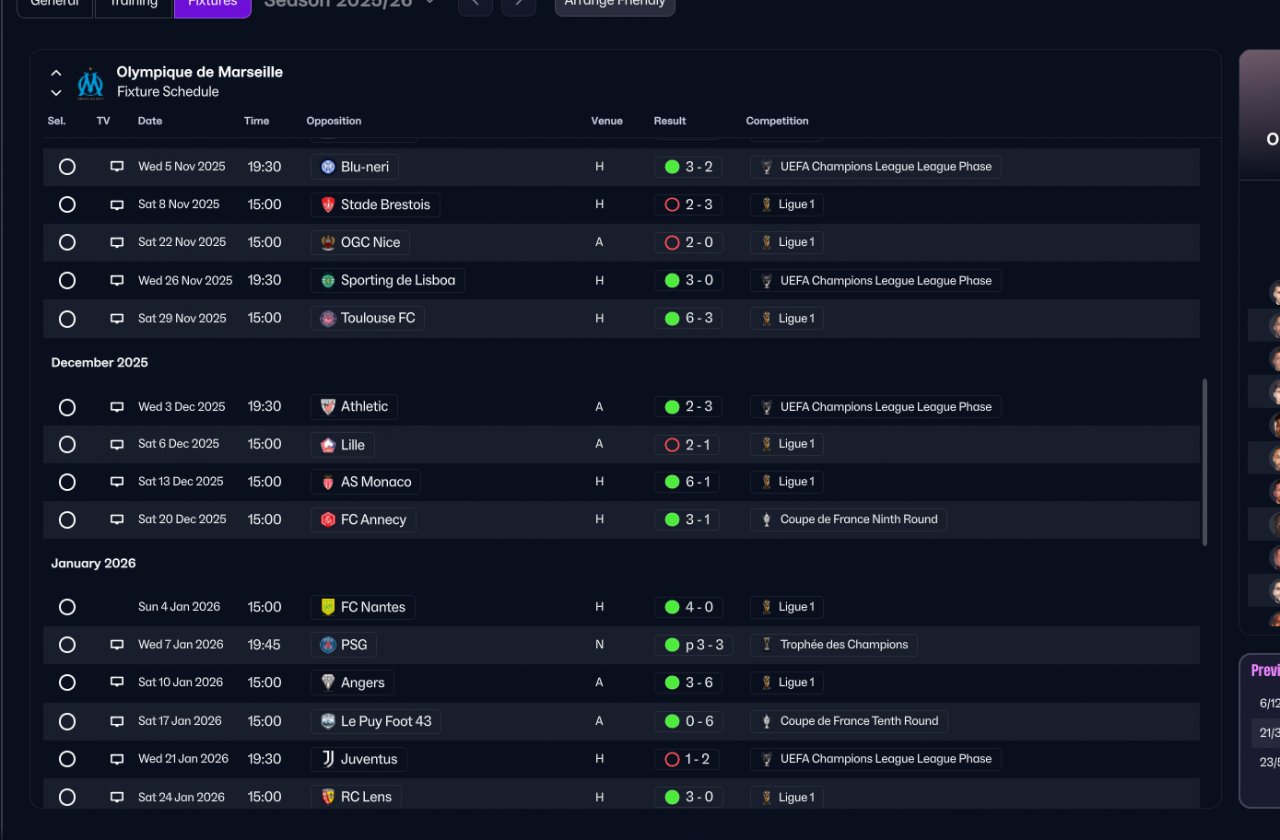This screenshot has height=840, width=1280.
Task: Select the Toulouse FC fixture radio button
Action: coord(67,319)
